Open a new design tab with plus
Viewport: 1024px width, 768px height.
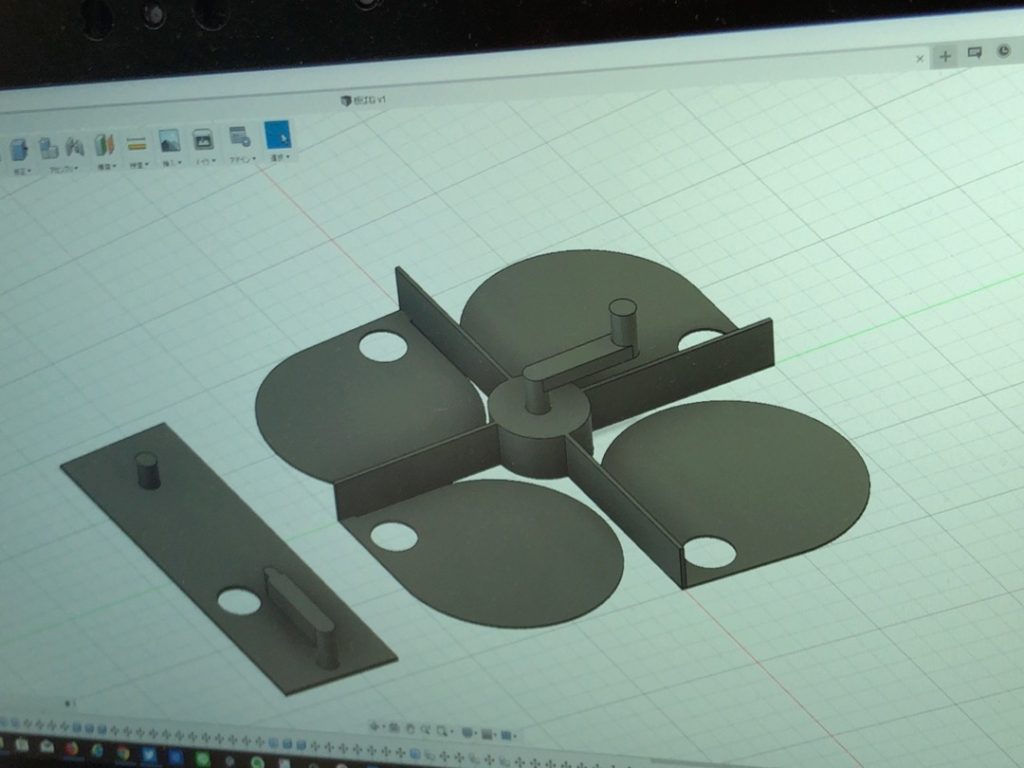coord(945,56)
